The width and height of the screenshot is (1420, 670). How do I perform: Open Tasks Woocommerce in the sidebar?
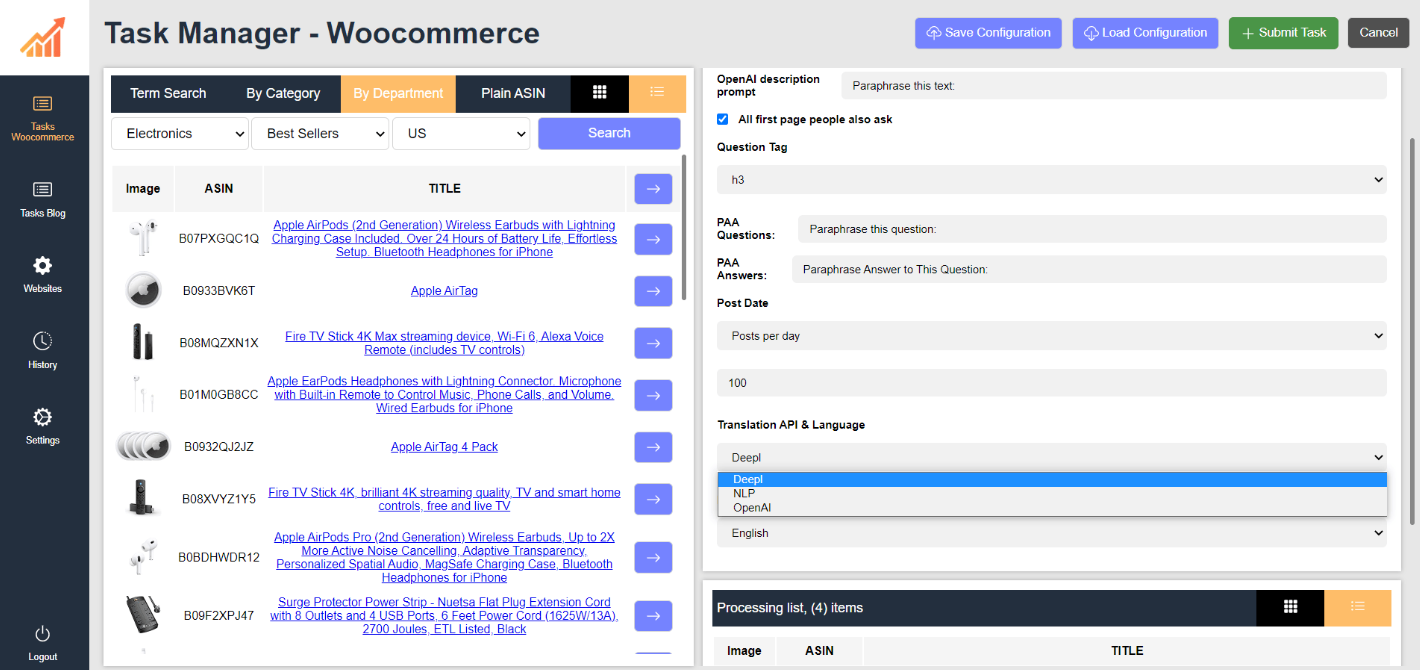click(43, 119)
